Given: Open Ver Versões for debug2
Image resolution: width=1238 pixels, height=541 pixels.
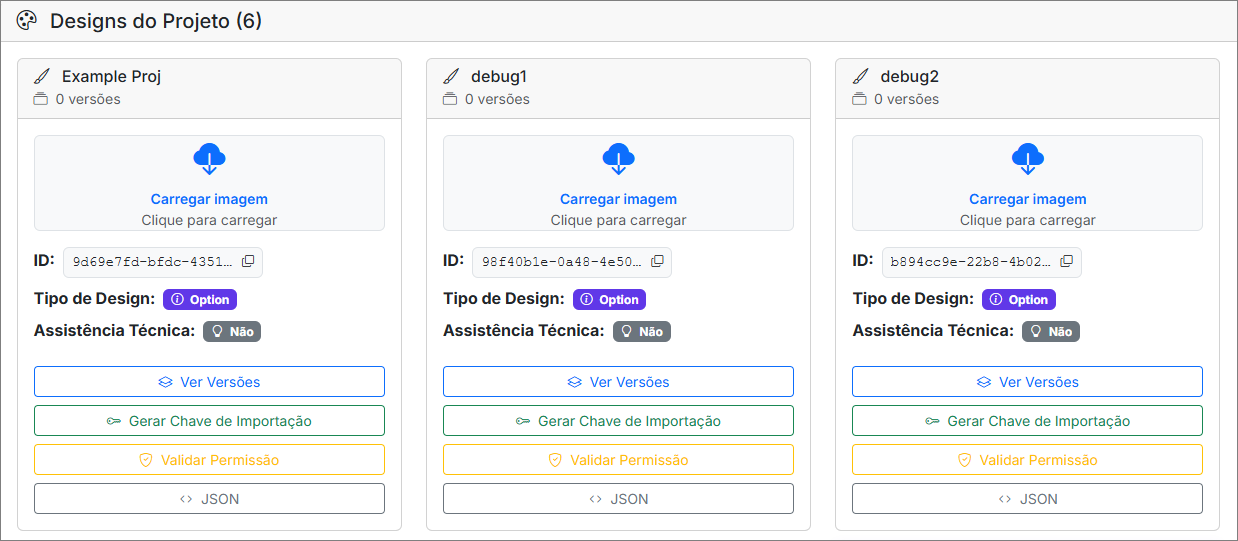Looking at the screenshot, I should [1027, 382].
